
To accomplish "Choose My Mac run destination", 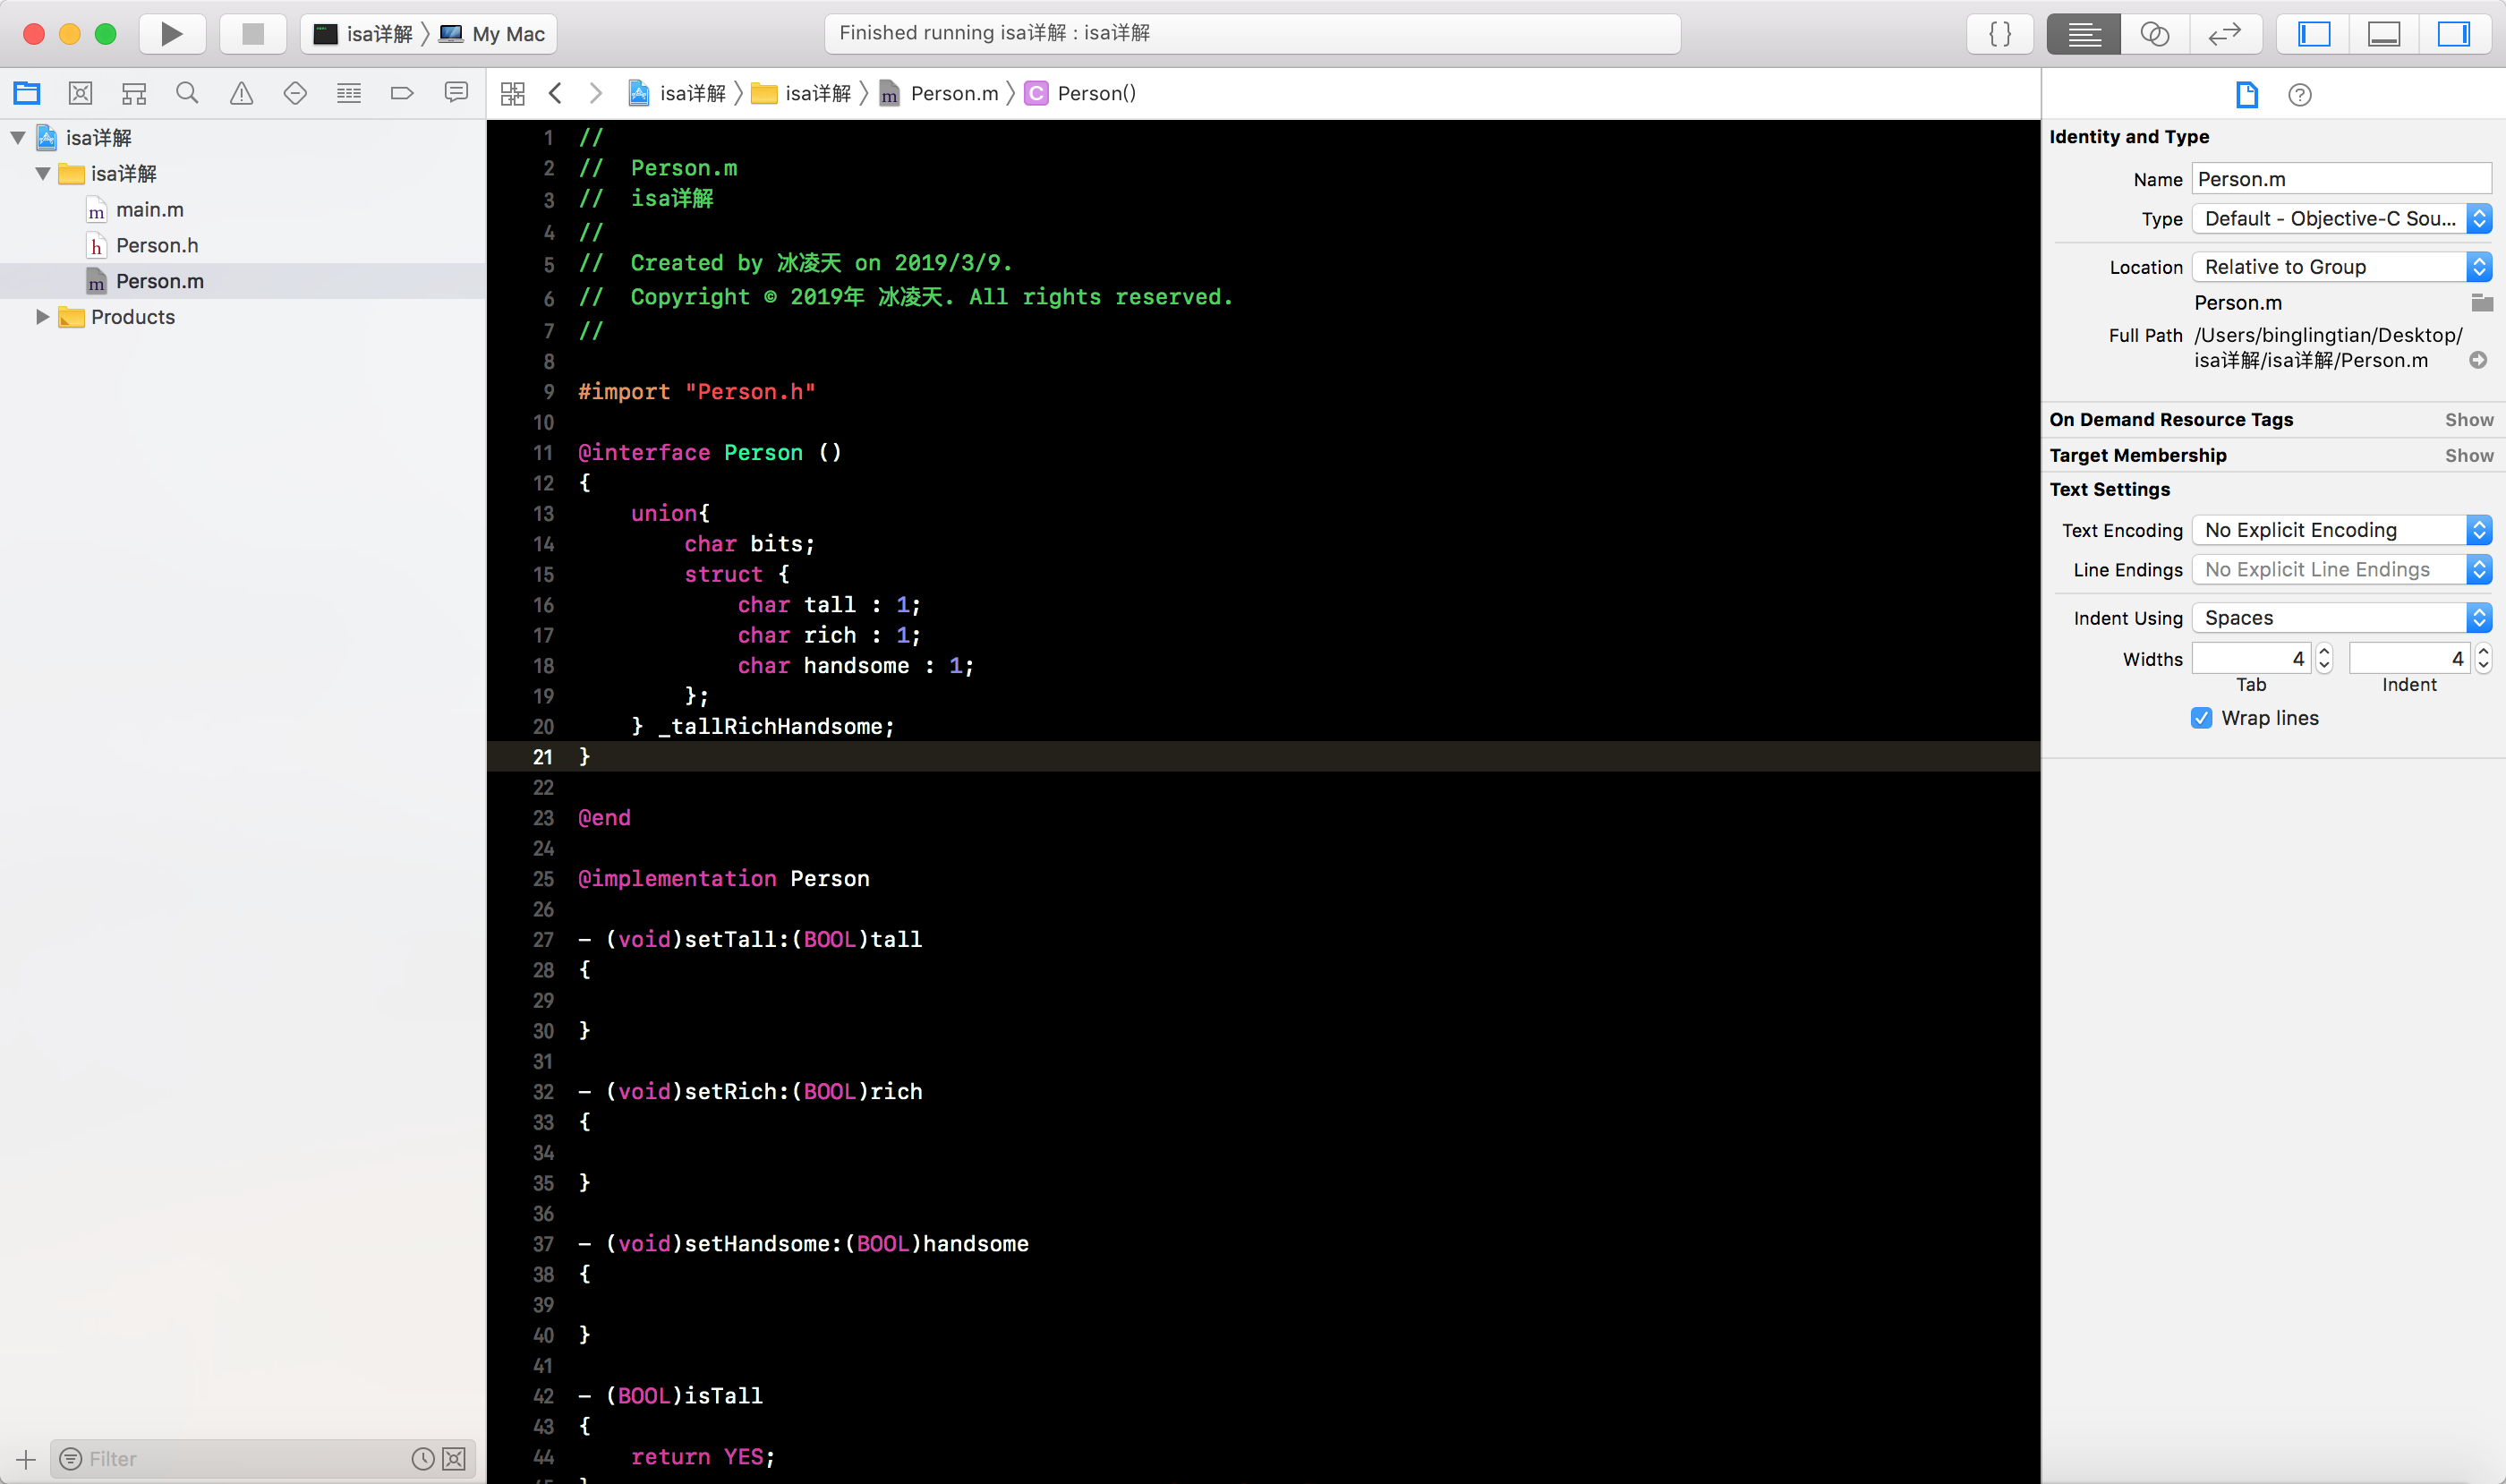I will point(493,34).
